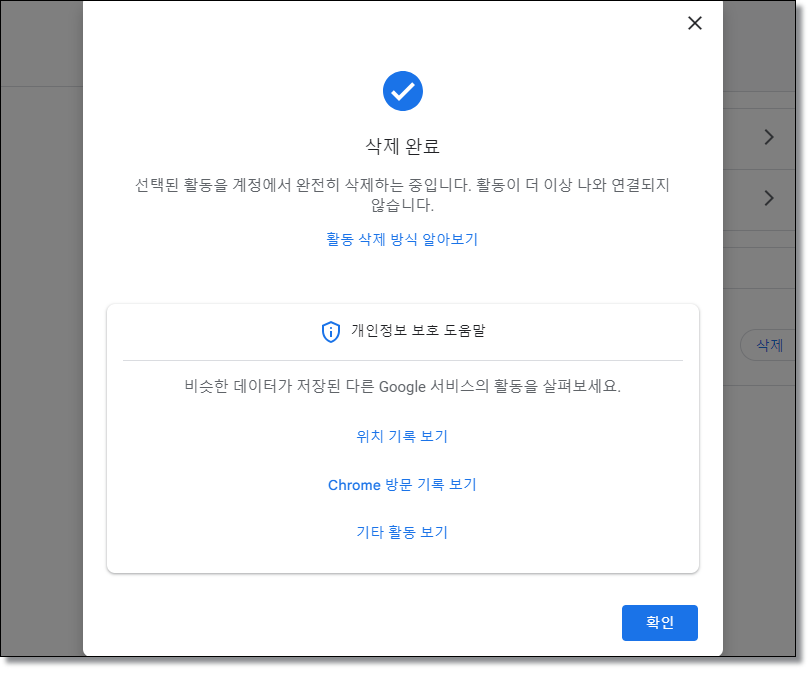Click the 개인정보 보호 도움말 heading
This screenshot has width=808, height=684.
[416, 331]
